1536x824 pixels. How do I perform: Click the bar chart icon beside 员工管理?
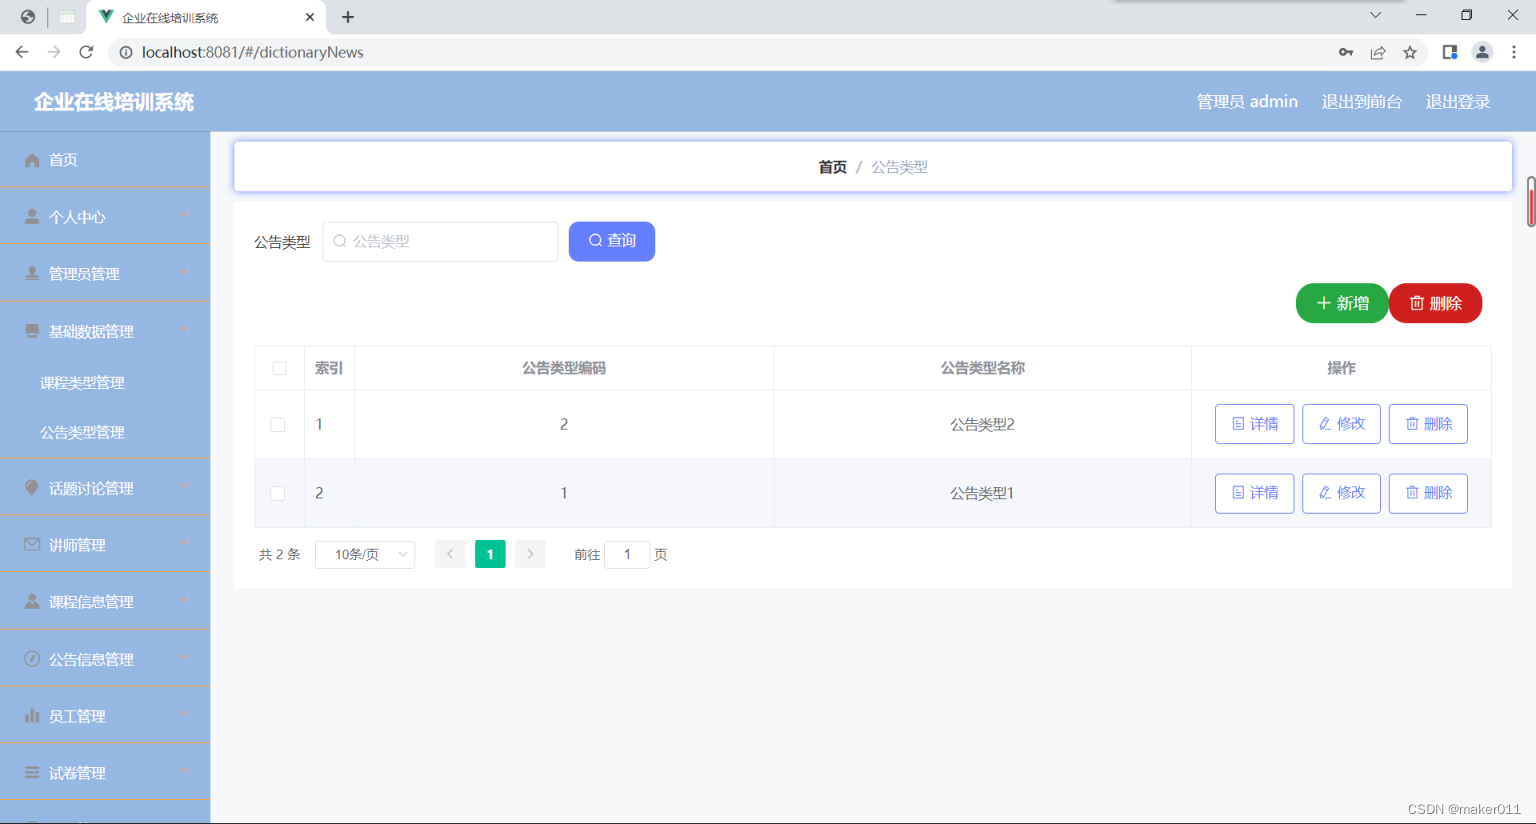pos(32,715)
